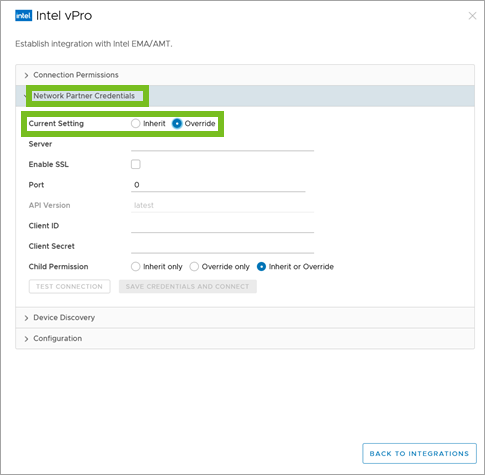The height and width of the screenshot is (475, 485).
Task: Click the API Version field
Action: click(222, 206)
